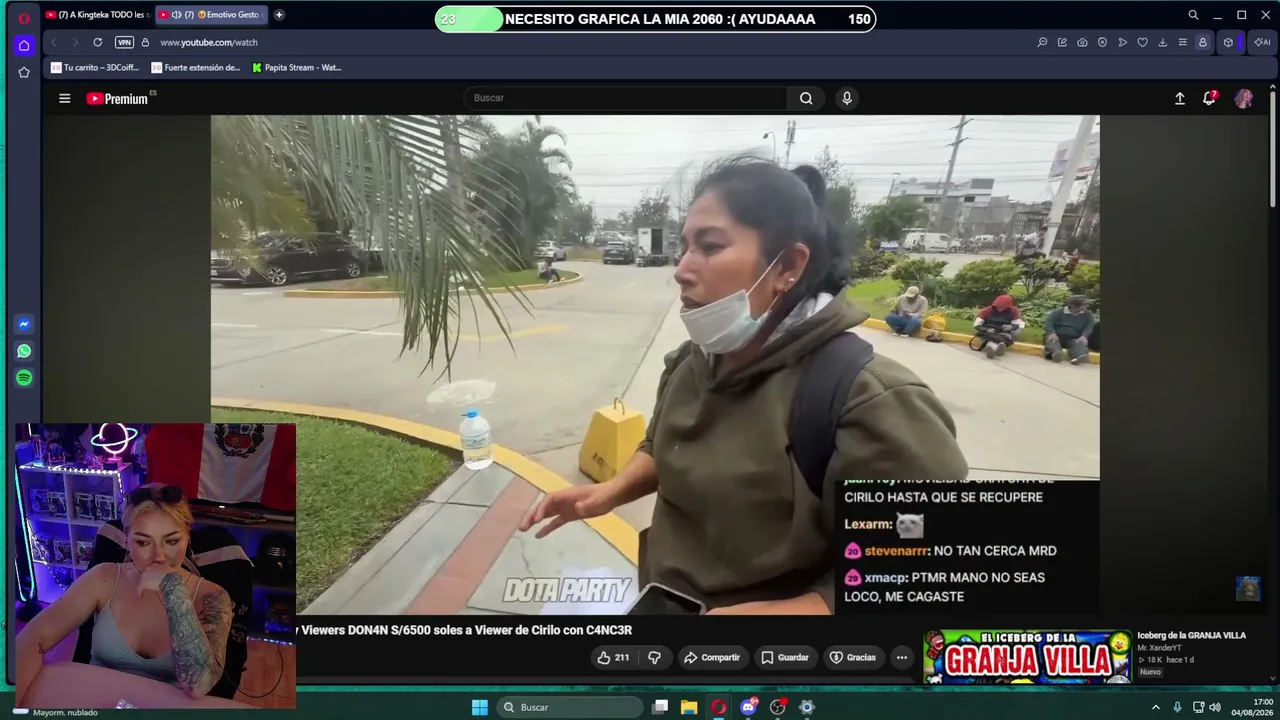Save video with the Guardar button
This screenshot has height=720, width=1280.
[785, 657]
